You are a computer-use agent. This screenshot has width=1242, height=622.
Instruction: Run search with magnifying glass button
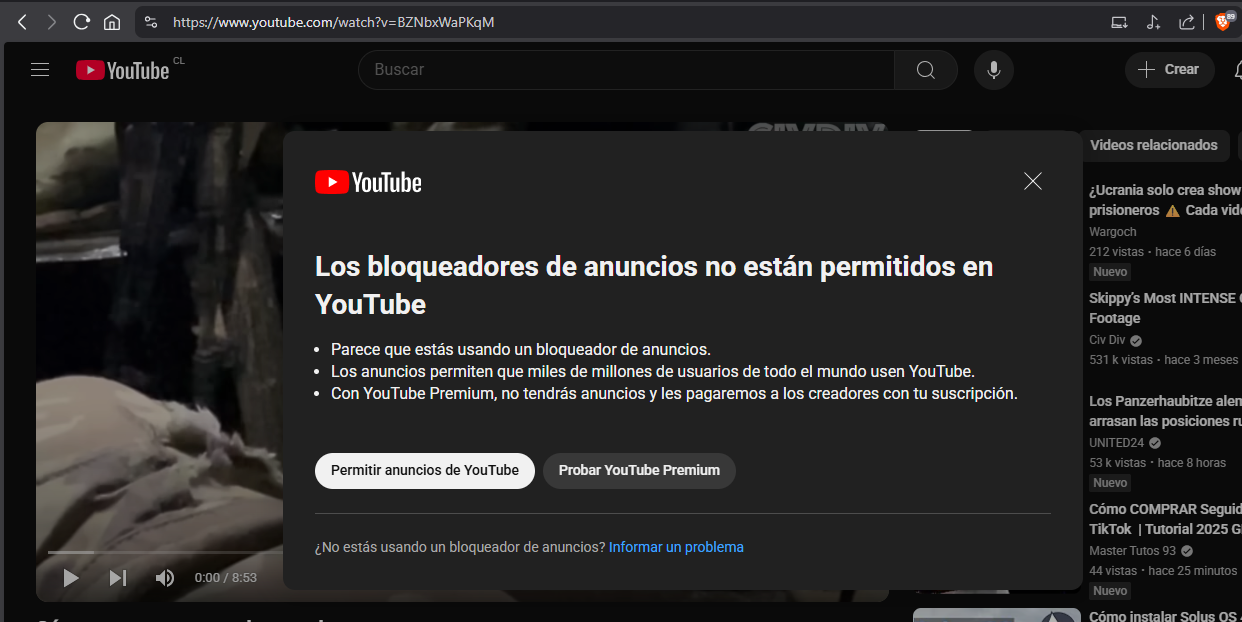[926, 70]
